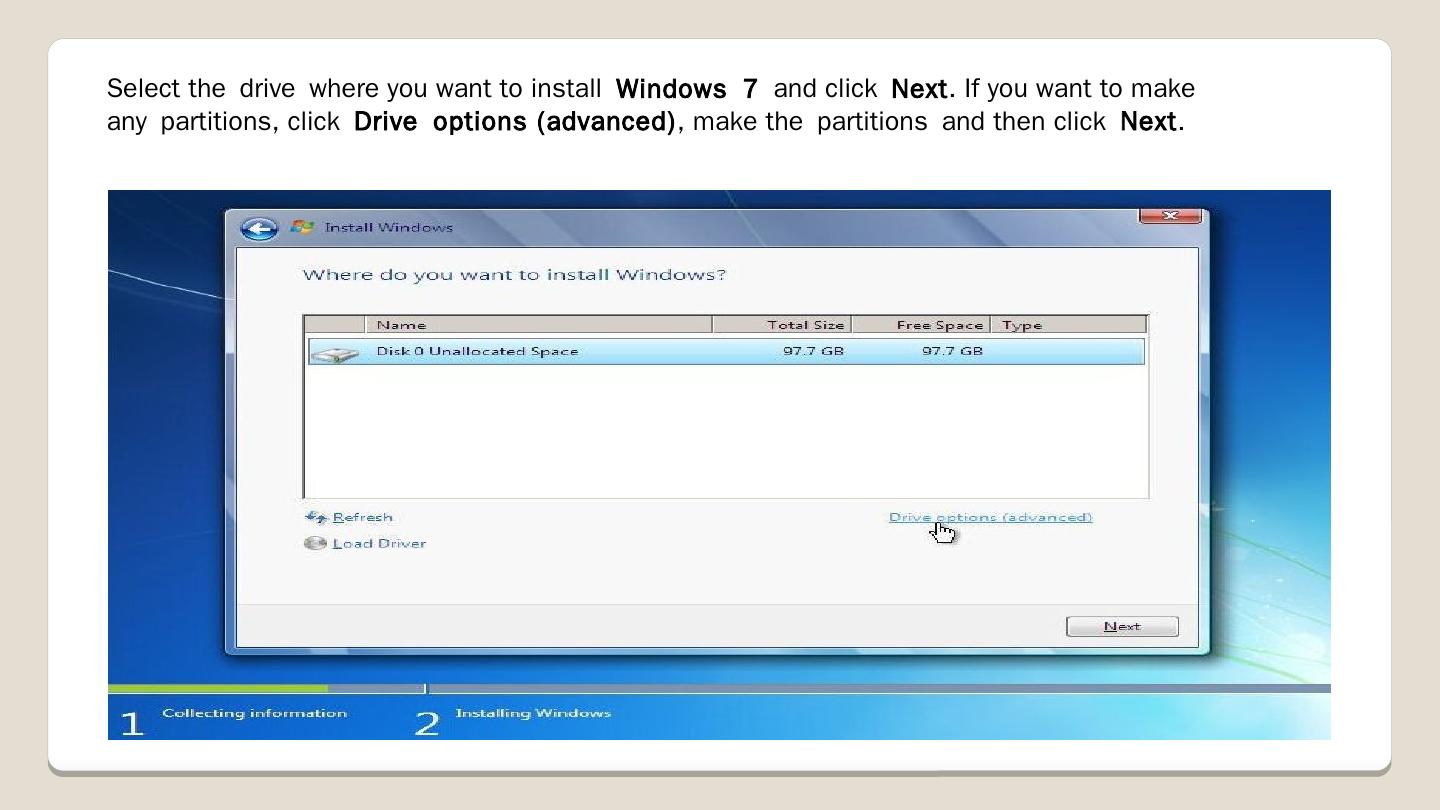Click the Windows flag icon in title bar
The height and width of the screenshot is (810, 1440).
(301, 227)
